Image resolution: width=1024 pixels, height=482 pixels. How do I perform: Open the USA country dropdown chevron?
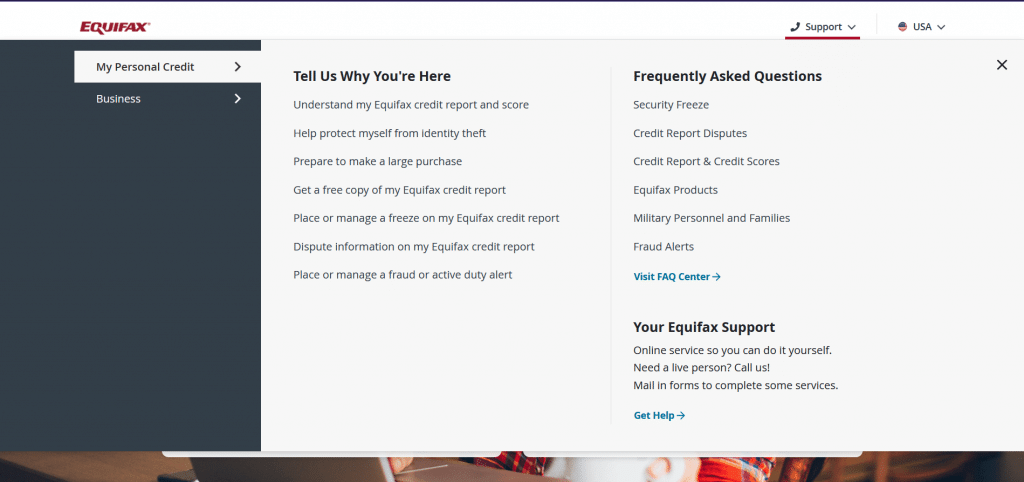point(941,27)
